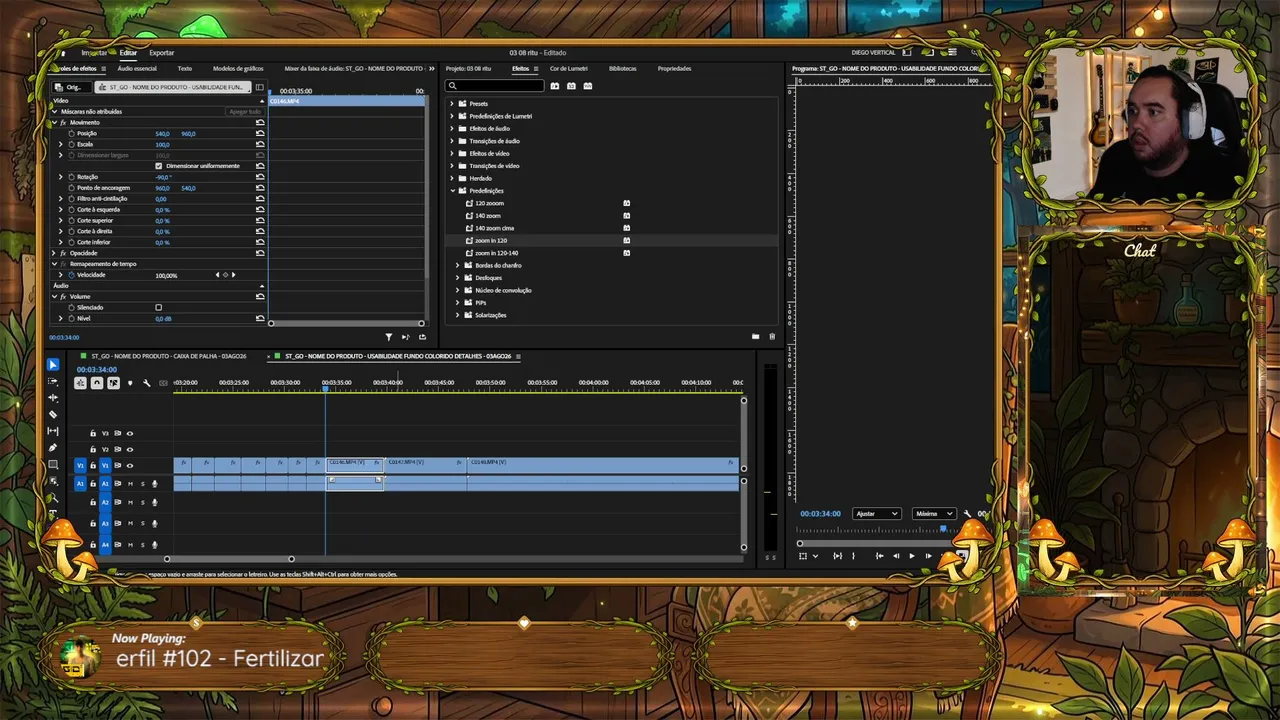
Task: Click the Program monitor wrench settings icon
Action: (967, 514)
